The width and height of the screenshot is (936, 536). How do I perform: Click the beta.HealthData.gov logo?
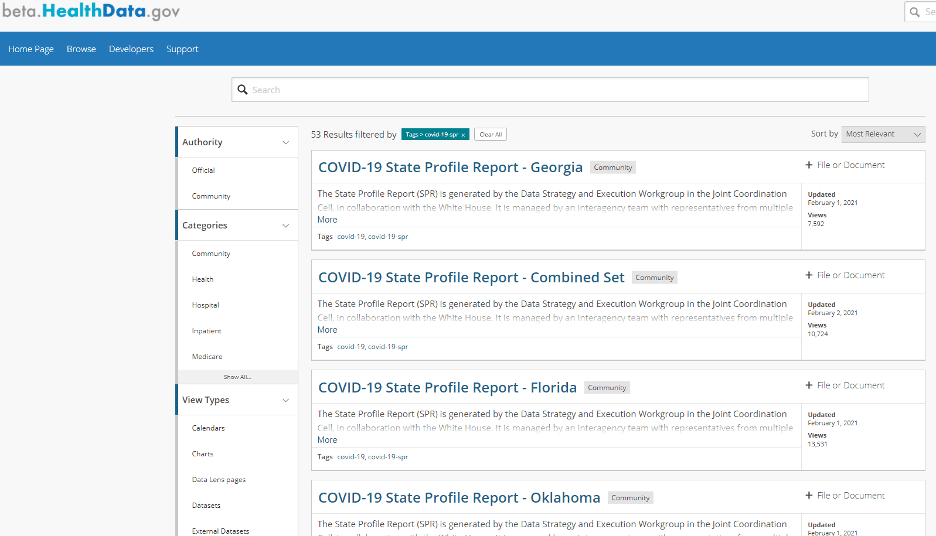pyautogui.click(x=91, y=12)
